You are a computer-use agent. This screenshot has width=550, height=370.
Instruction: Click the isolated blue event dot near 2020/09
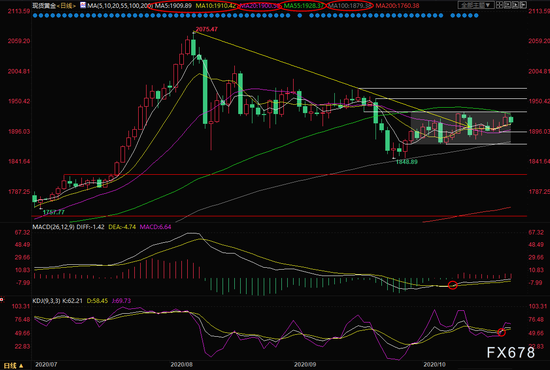coord(300,15)
